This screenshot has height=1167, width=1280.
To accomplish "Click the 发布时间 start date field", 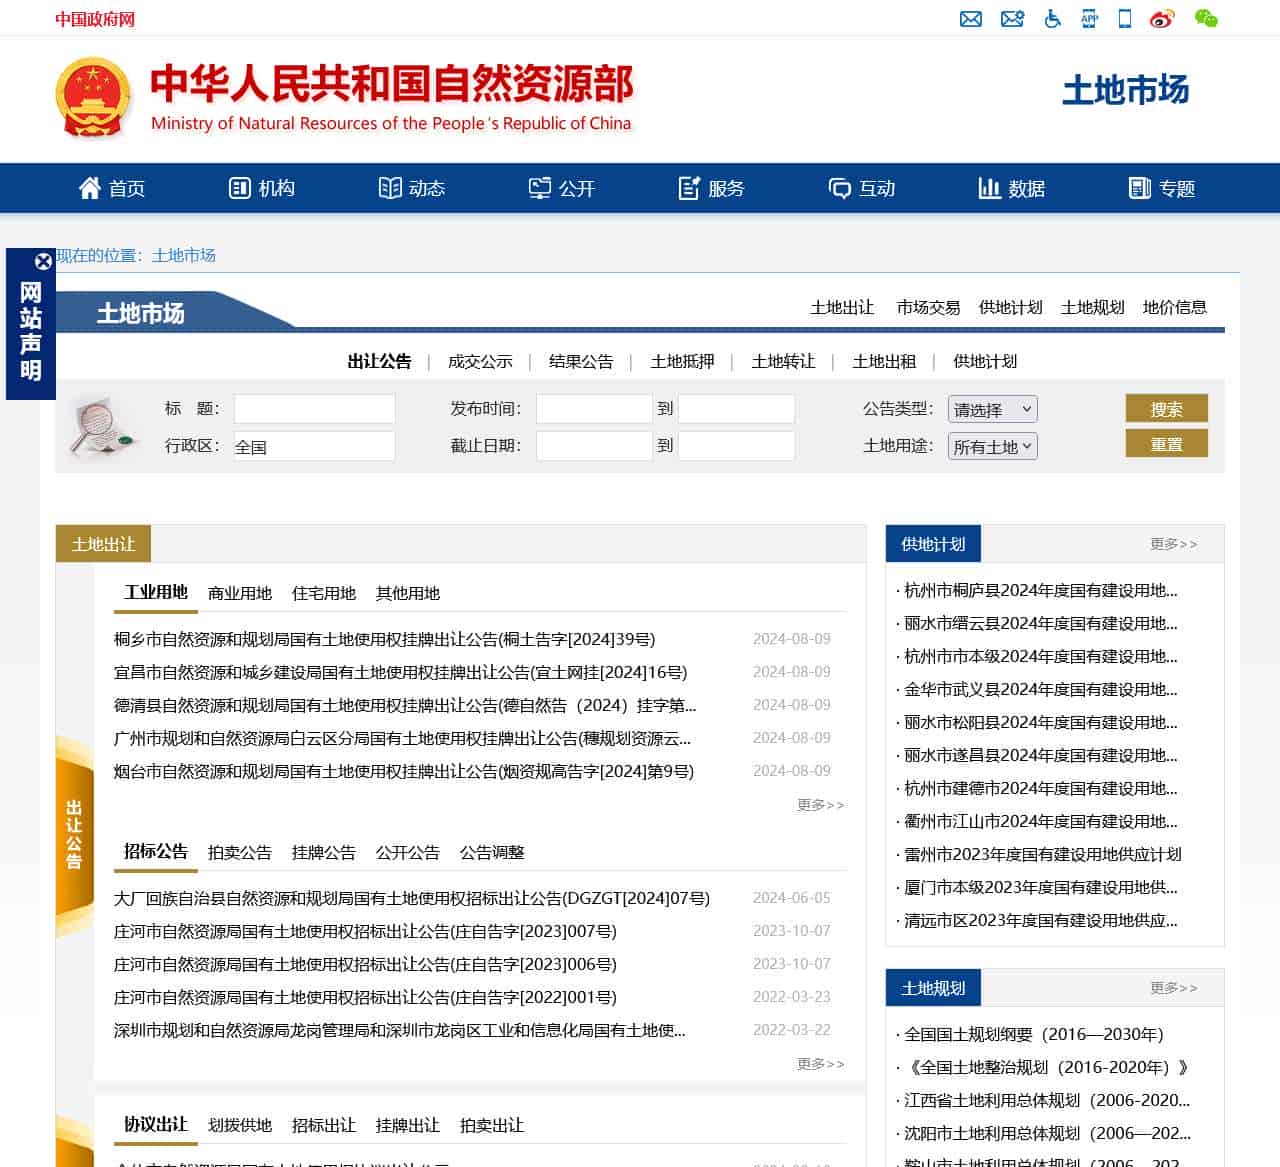I will [594, 409].
